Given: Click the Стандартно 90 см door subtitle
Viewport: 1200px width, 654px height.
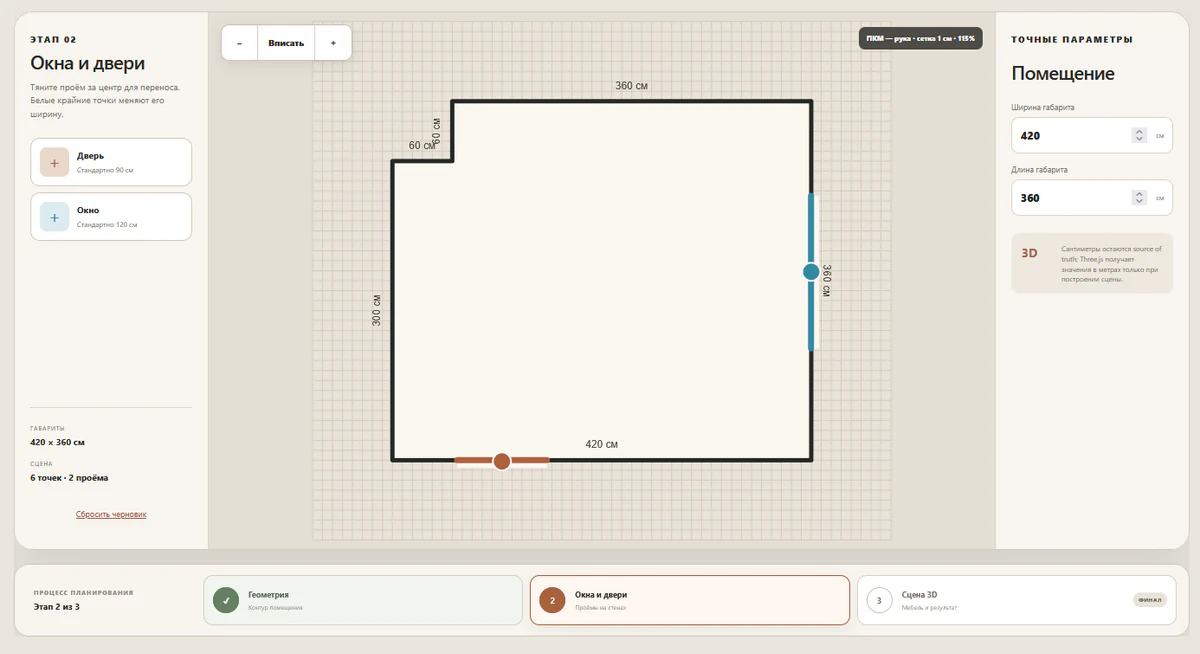Looking at the screenshot, I should pyautogui.click(x=105, y=170).
